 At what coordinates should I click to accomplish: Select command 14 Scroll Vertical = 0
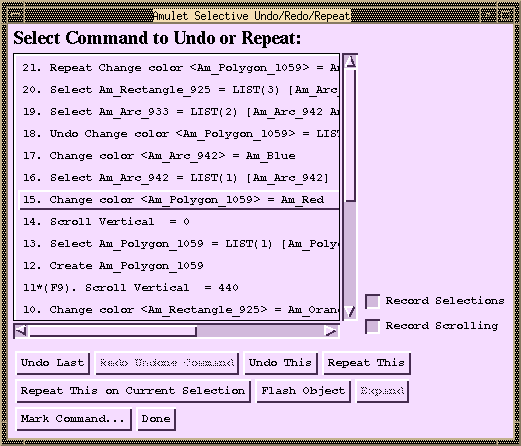[179, 222]
